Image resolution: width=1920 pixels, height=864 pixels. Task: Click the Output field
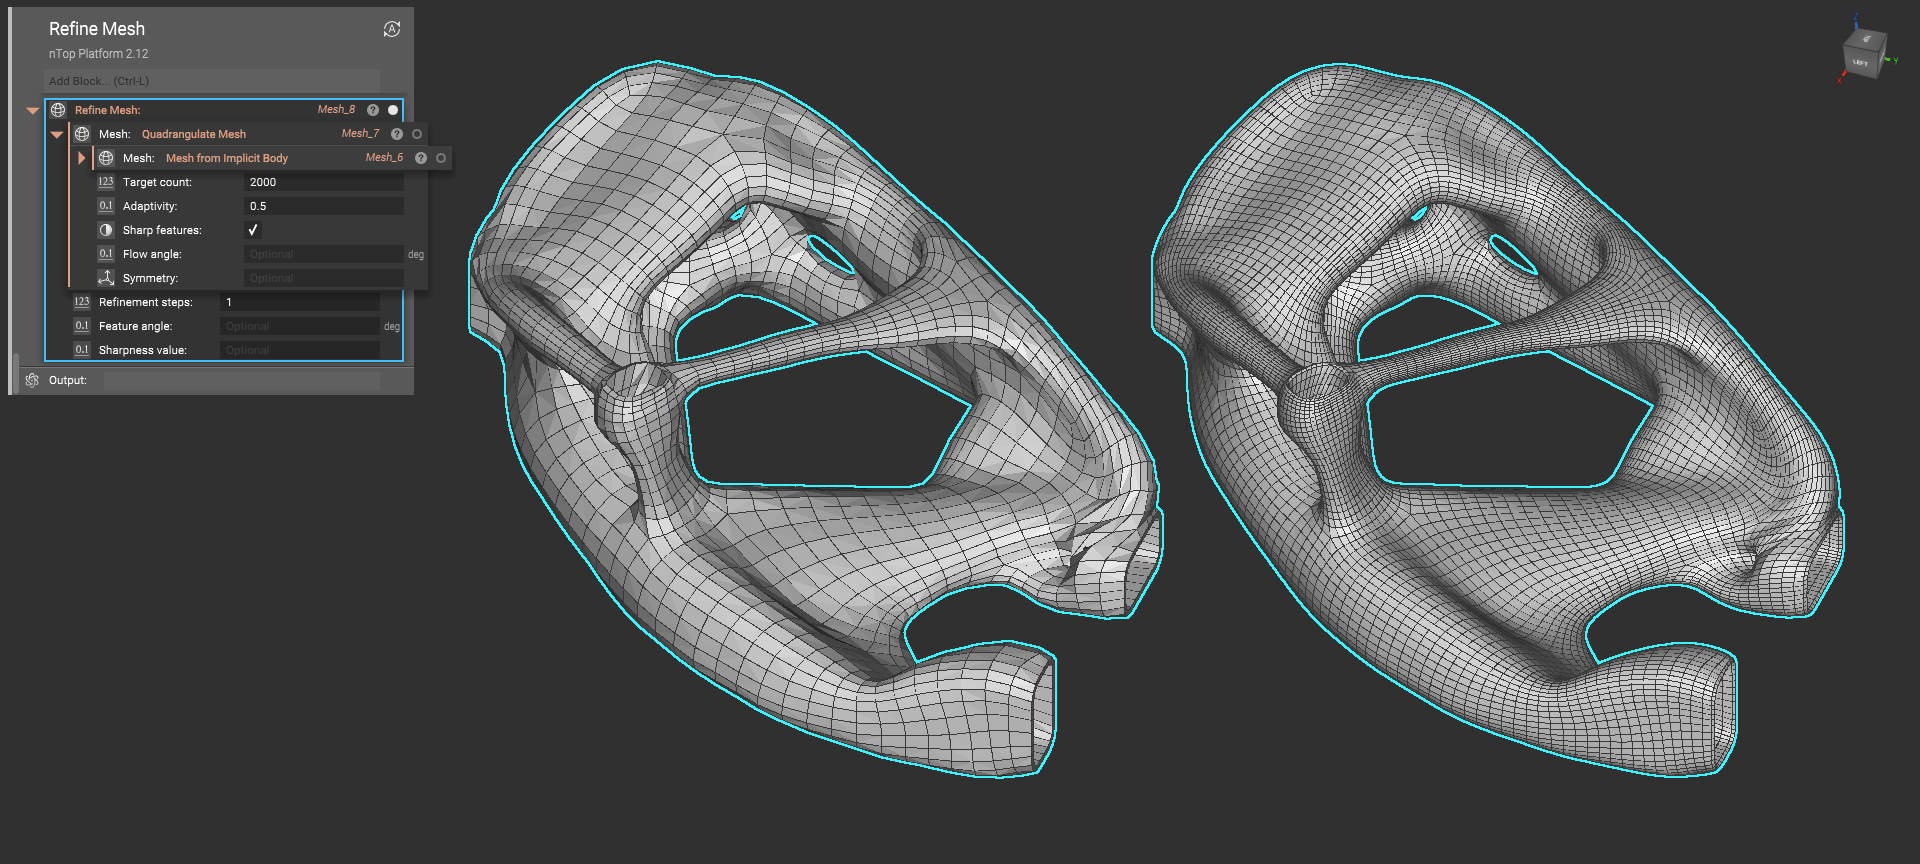pyautogui.click(x=242, y=380)
